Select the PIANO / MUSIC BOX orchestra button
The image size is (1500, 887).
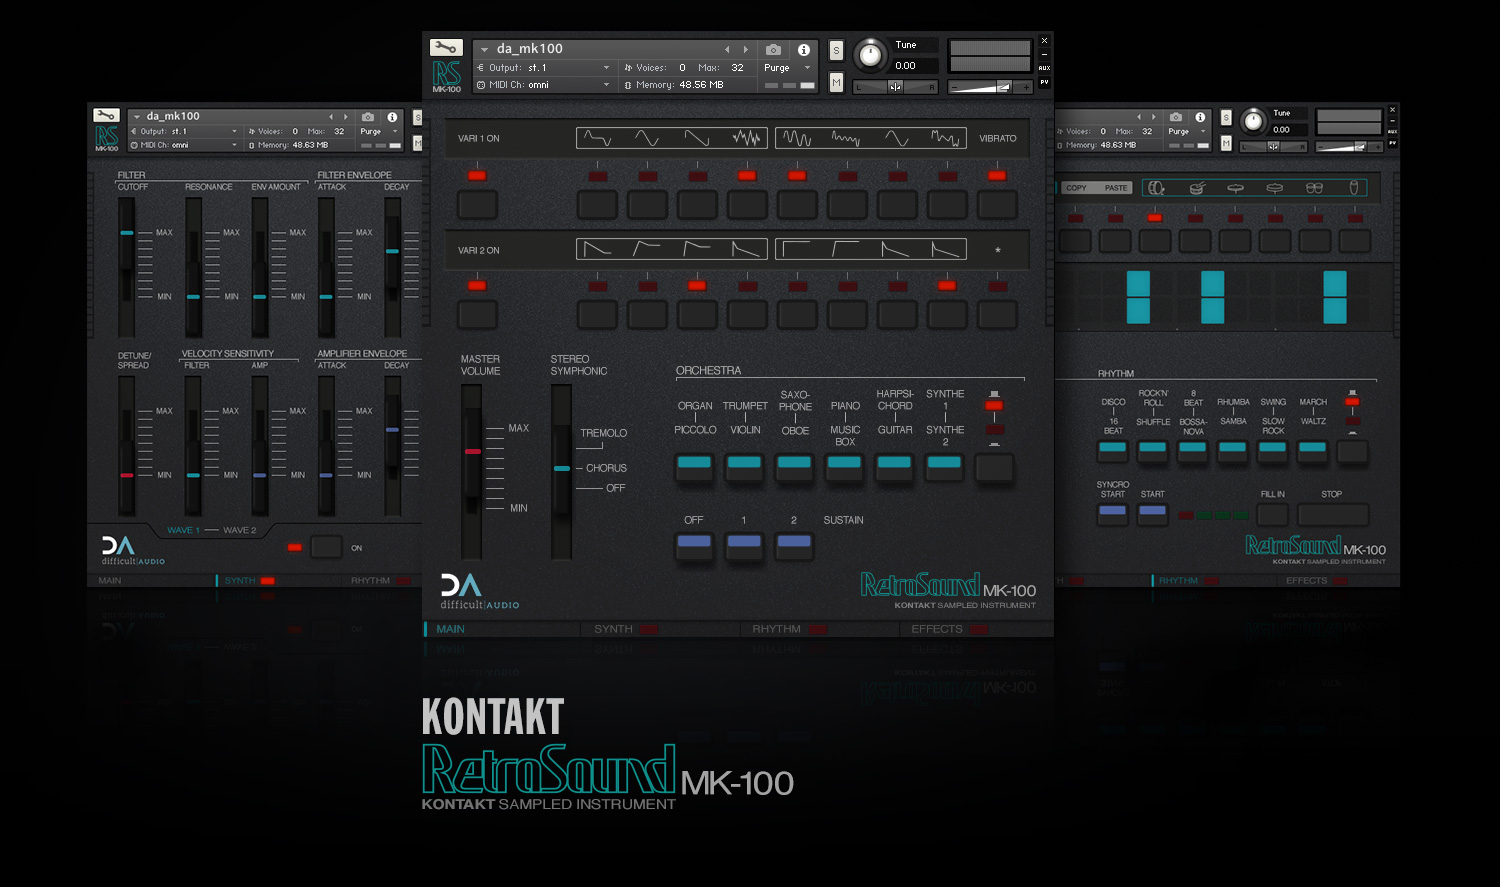(x=844, y=468)
